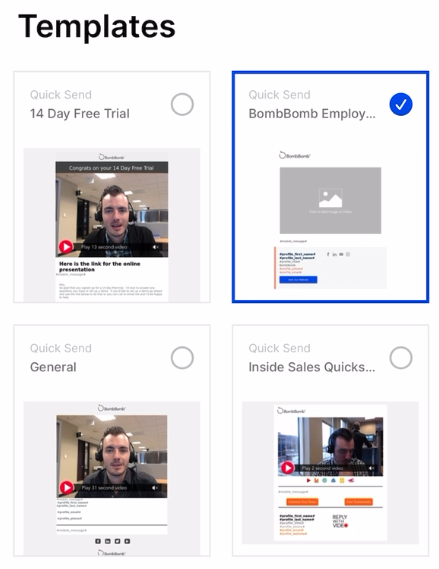This screenshot has height=569, width=439.
Task: Click the left orange button in Inside Sales preview
Action: coord(302,502)
